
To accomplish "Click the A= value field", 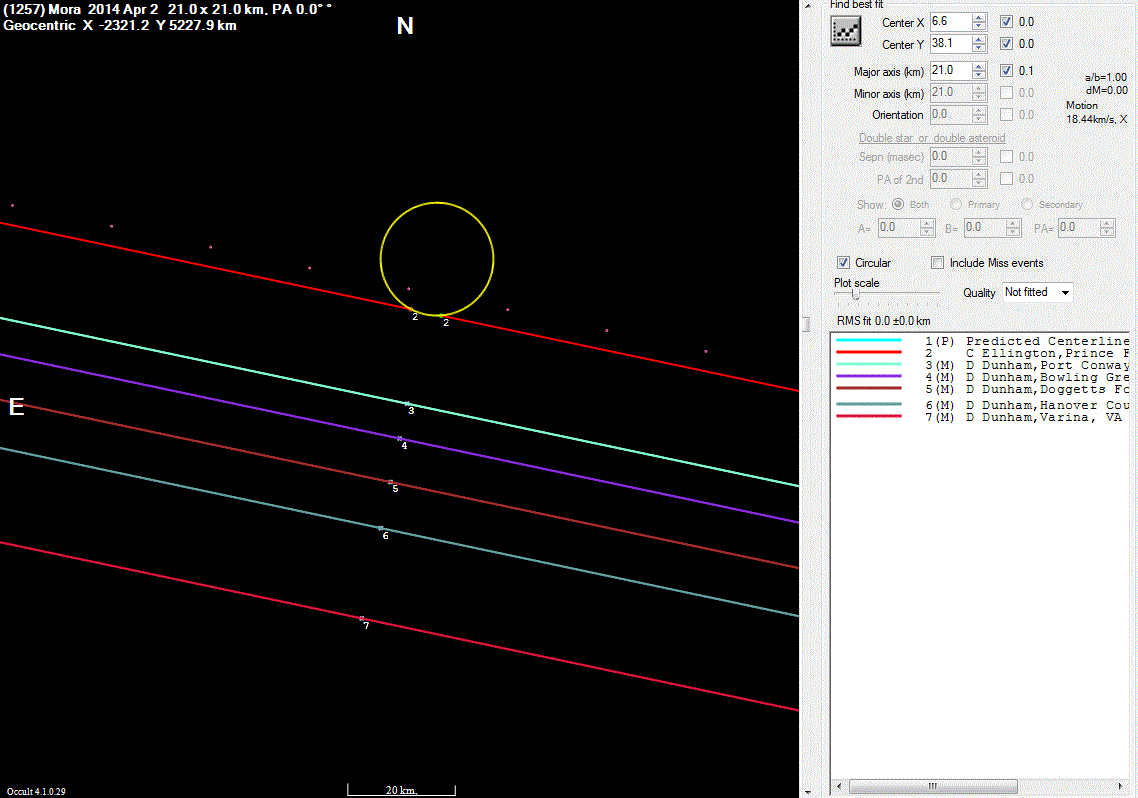I will point(898,228).
